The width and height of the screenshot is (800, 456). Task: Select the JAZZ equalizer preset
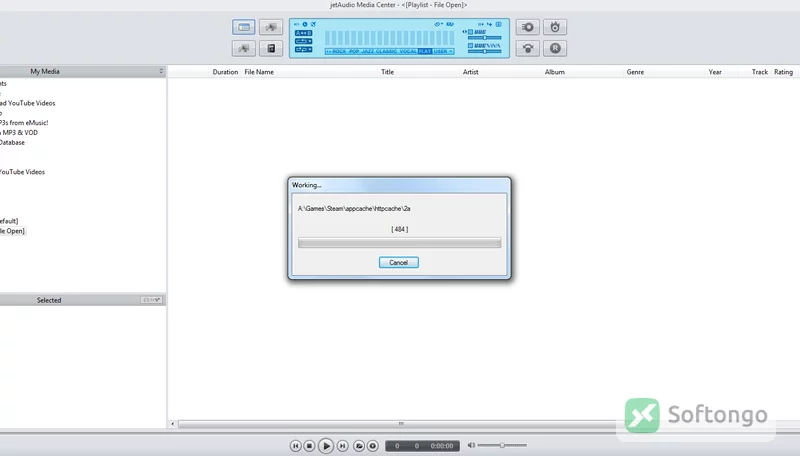(367, 52)
